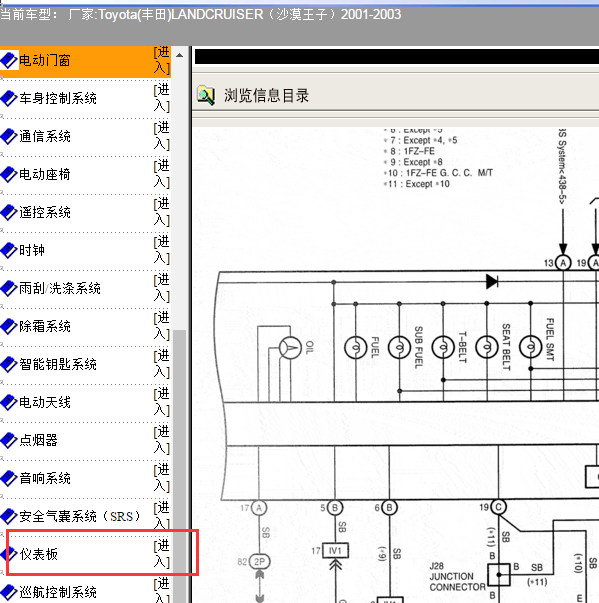The width and height of the screenshot is (599, 603).
Task: Click the FUEL warning lamp symbol
Action: point(356,348)
